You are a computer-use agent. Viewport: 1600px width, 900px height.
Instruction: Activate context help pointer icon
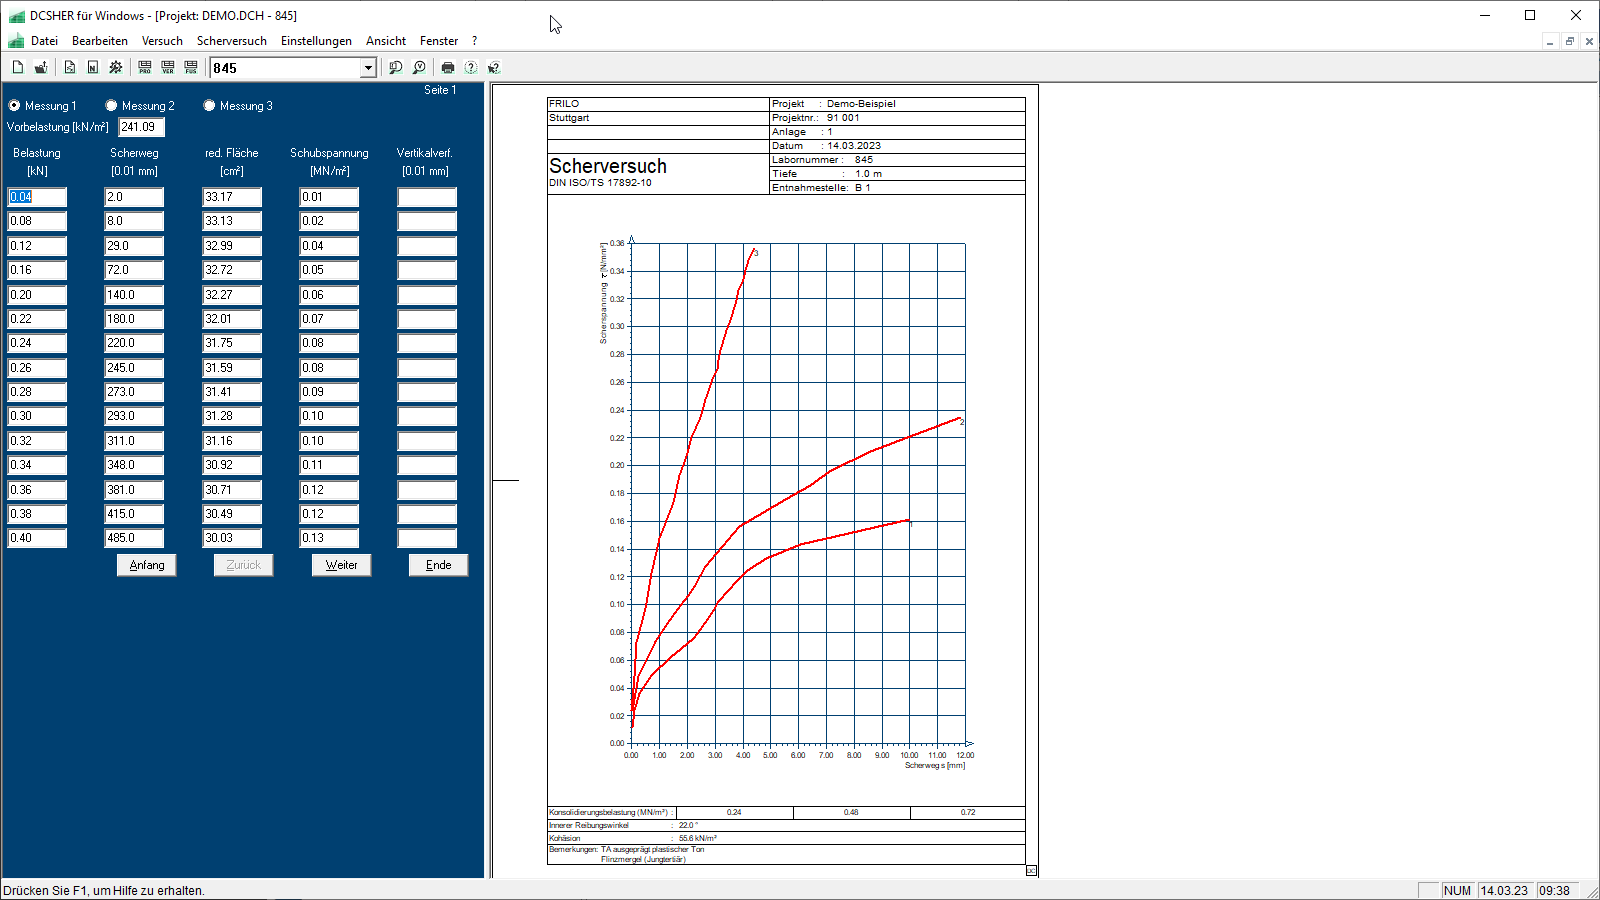click(494, 67)
